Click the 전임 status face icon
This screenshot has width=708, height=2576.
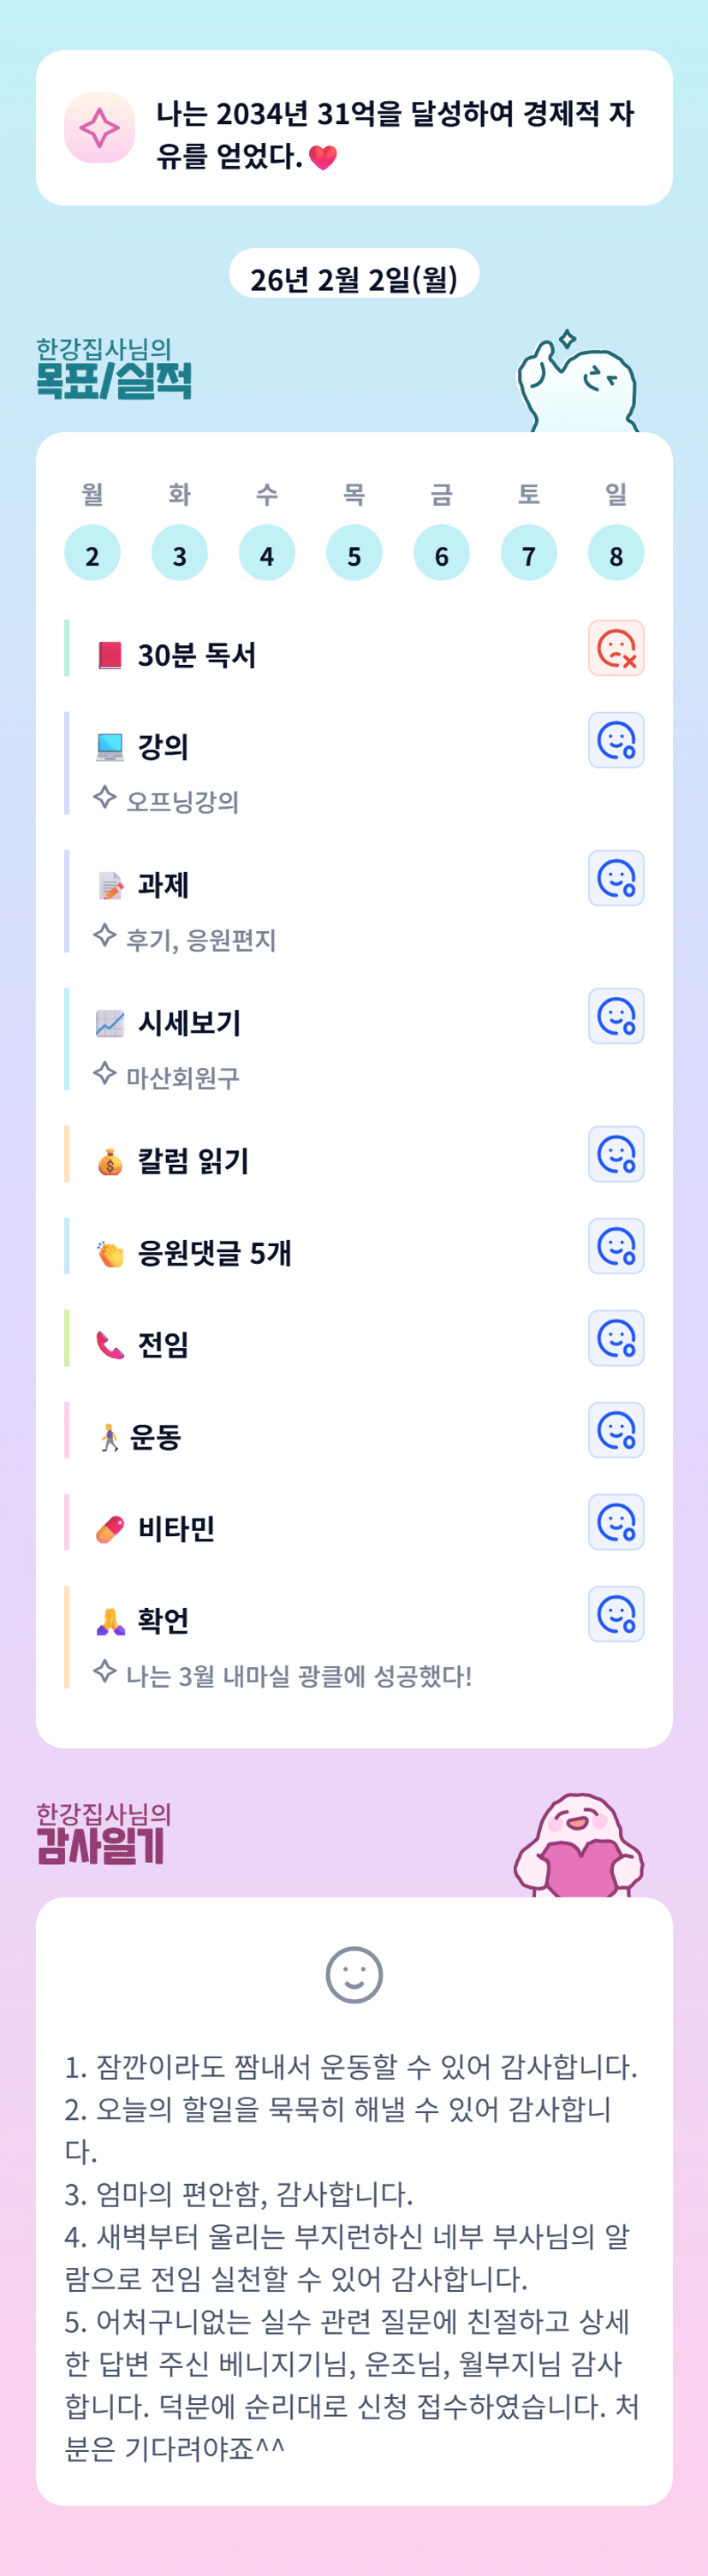pos(615,1338)
